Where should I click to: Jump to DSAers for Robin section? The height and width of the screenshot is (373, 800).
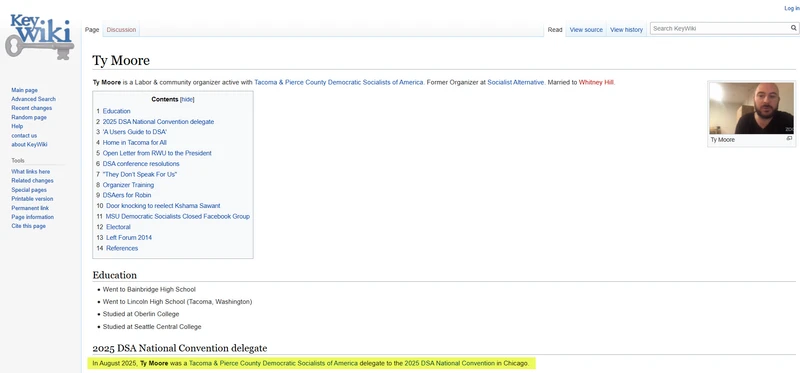[x=127, y=195]
